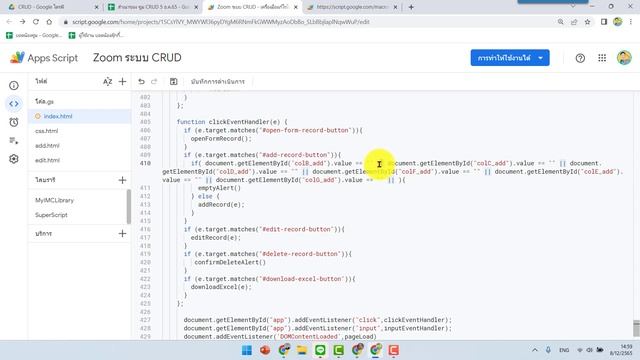Add a library with plus icon
The width and height of the screenshot is (640, 360).
[122, 180]
